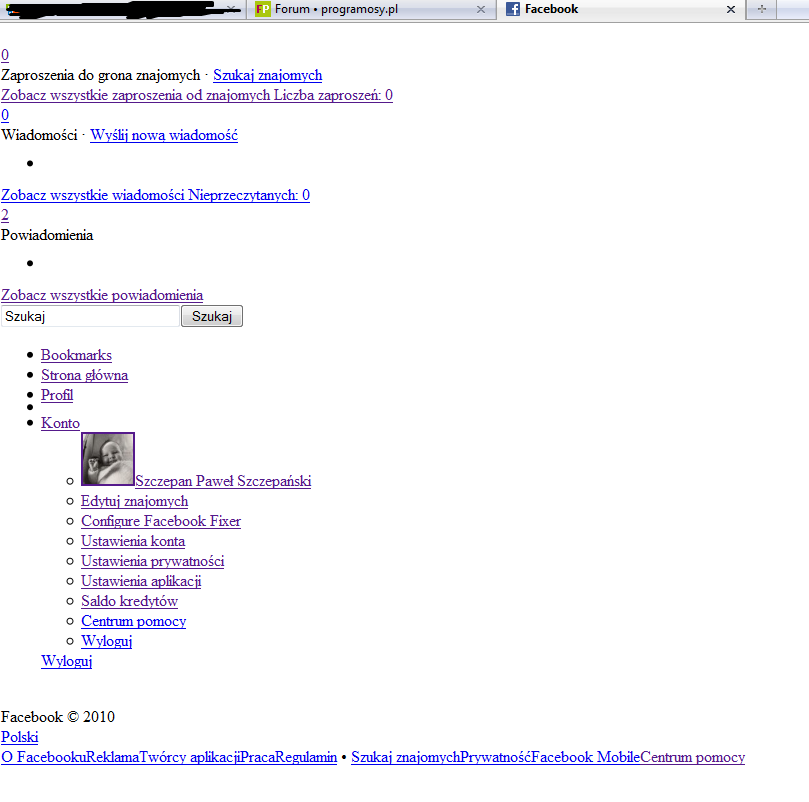Click the FP favicon on the Forum tab

[263, 9]
